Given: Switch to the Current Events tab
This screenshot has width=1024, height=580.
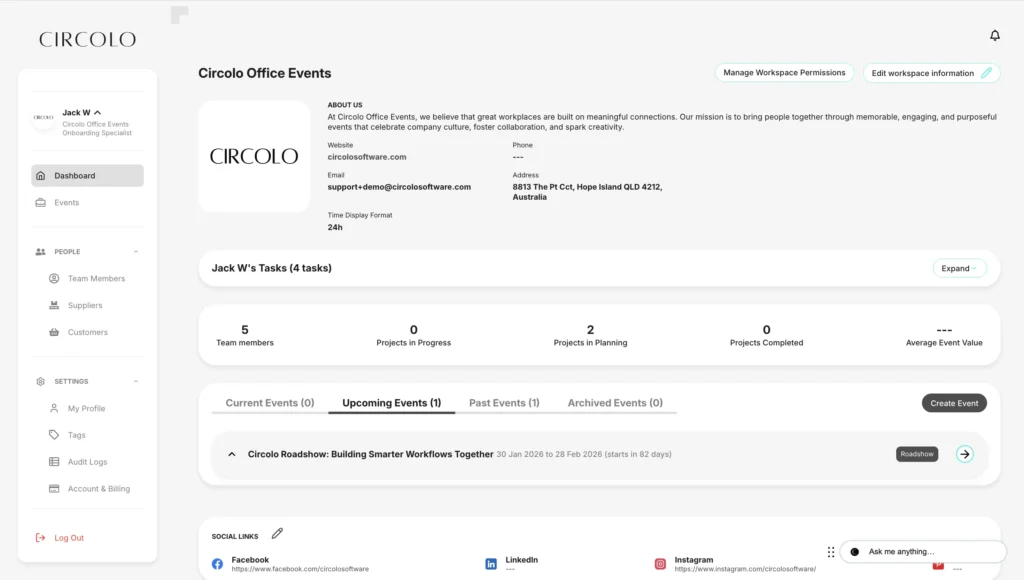Looking at the screenshot, I should 270,403.
